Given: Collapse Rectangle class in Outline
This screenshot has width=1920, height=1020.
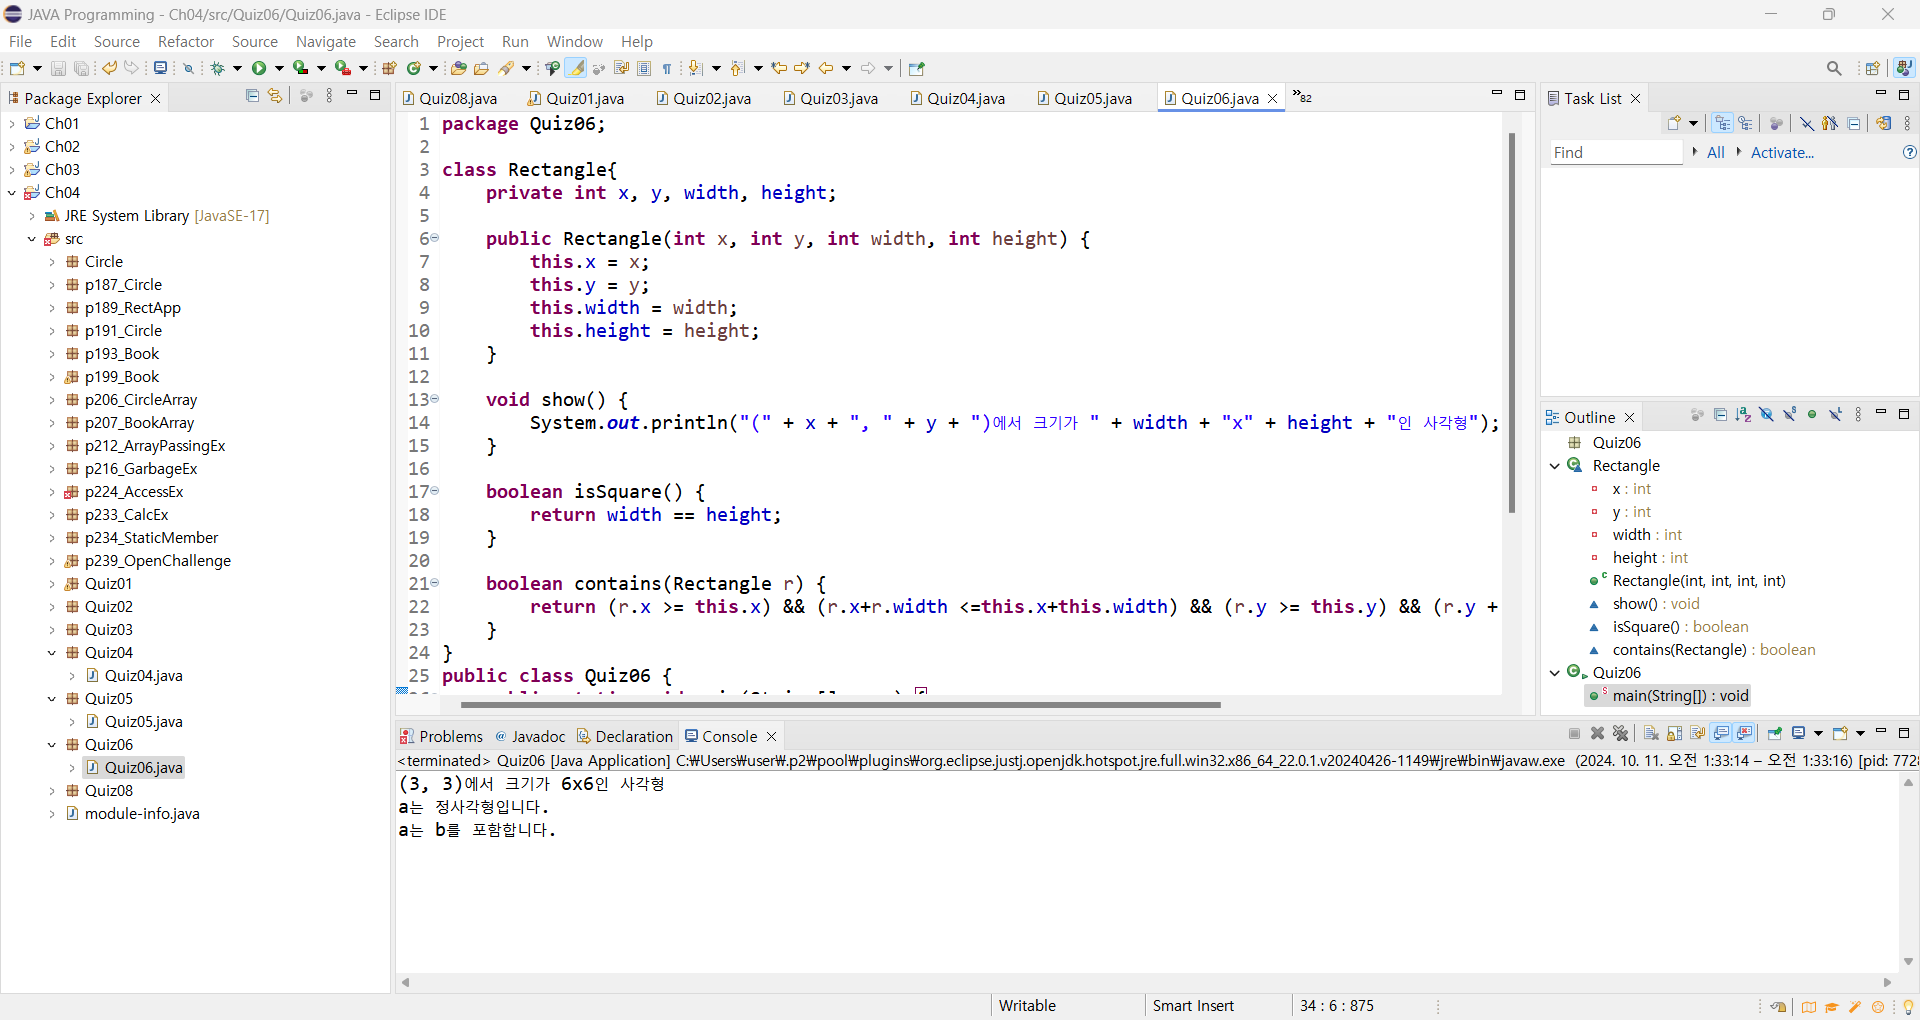Looking at the screenshot, I should pos(1555,465).
